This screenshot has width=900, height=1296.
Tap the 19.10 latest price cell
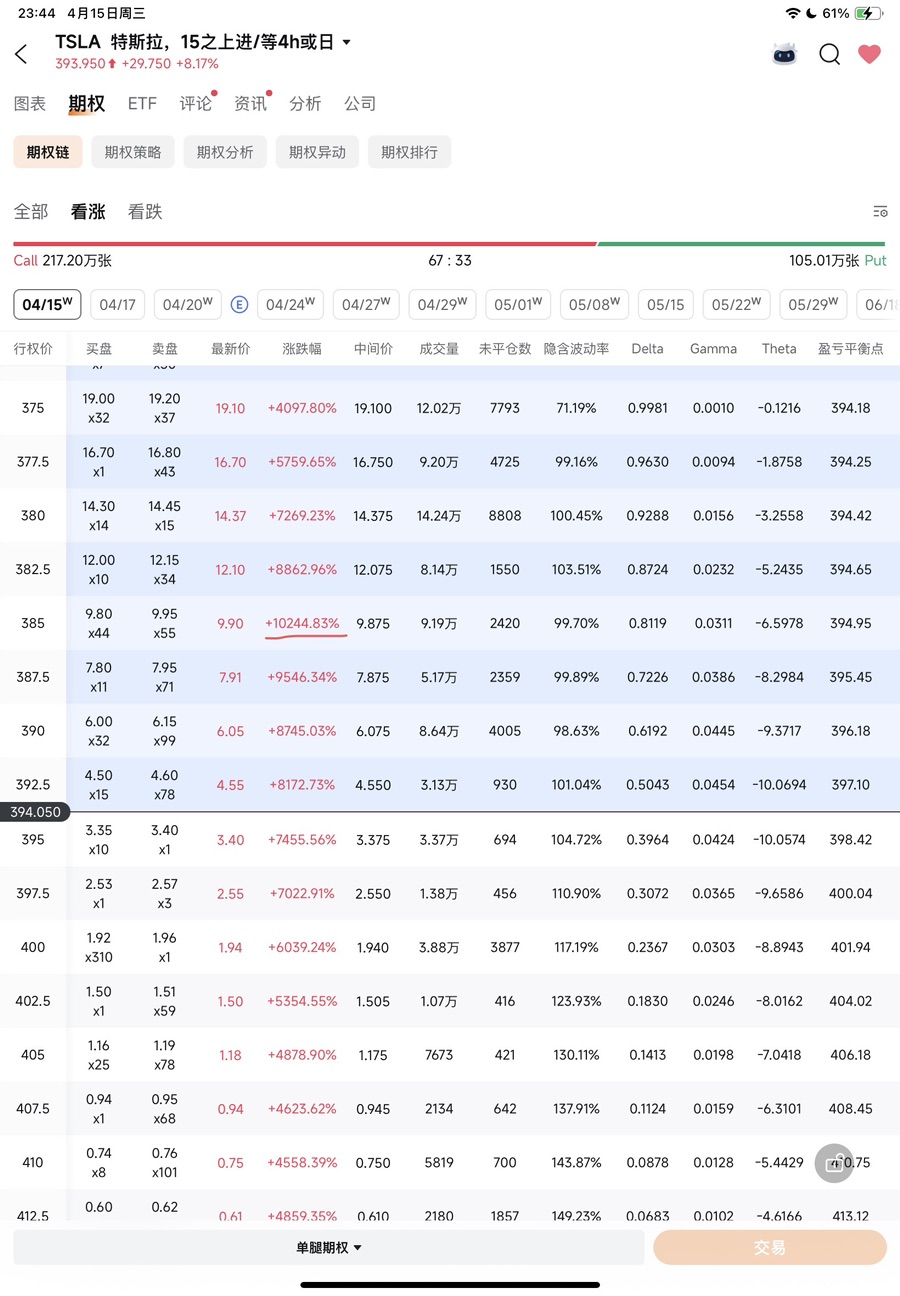(x=230, y=408)
